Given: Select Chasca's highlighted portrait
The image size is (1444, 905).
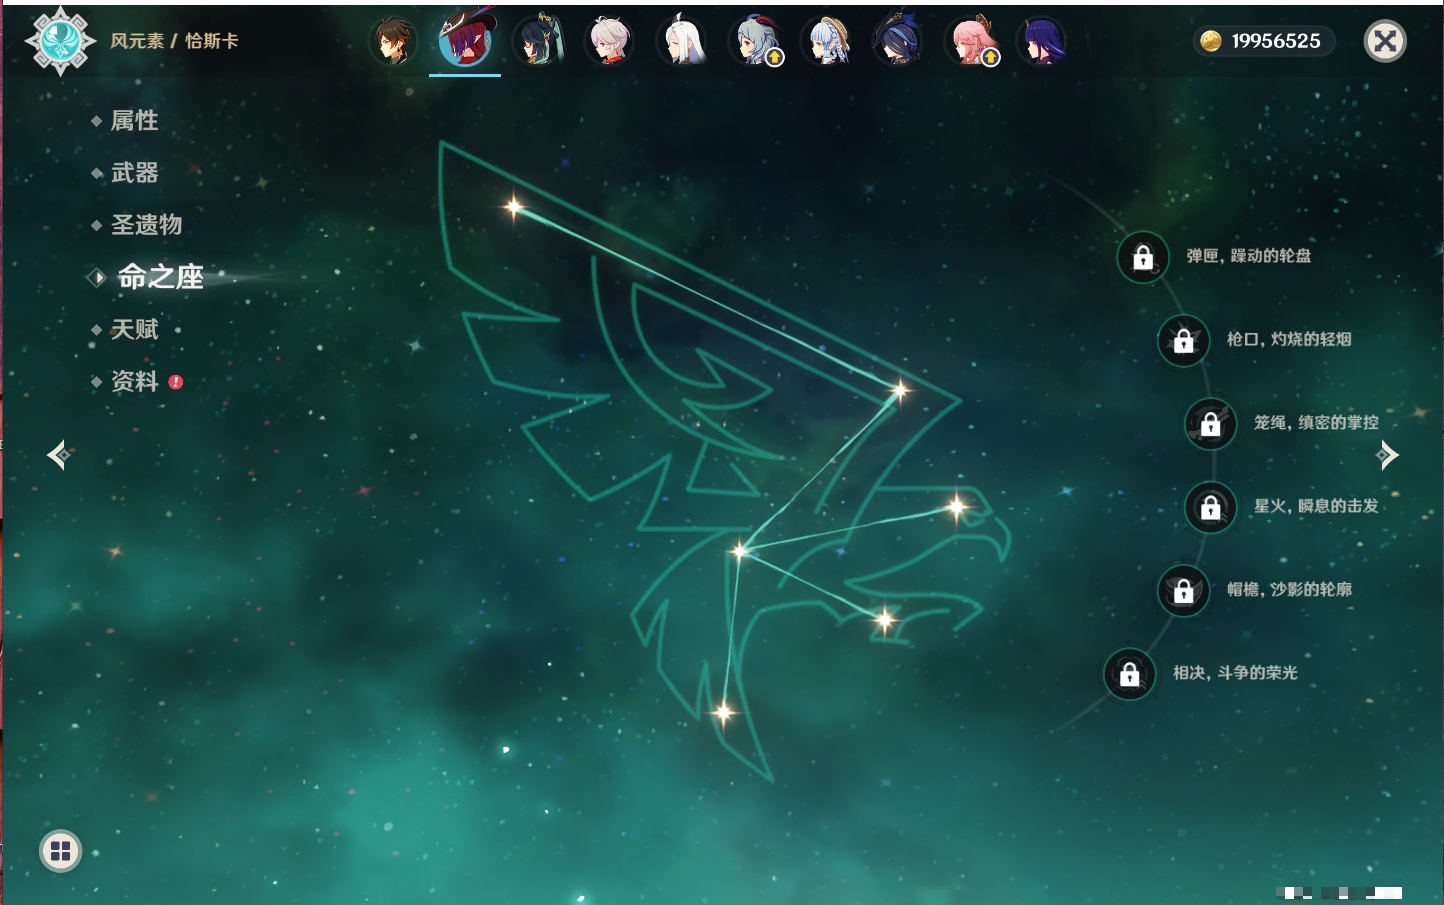Looking at the screenshot, I should [x=465, y=41].
